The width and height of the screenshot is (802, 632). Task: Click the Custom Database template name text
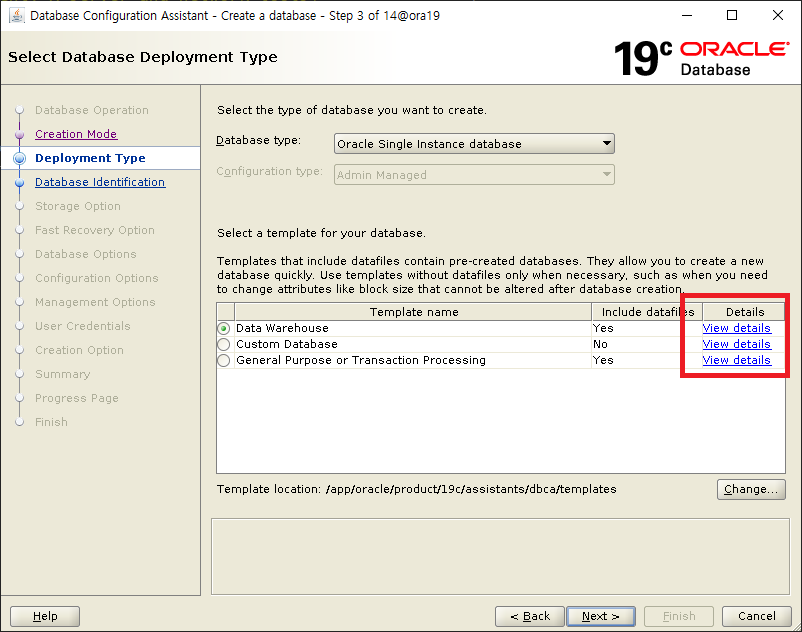tap(287, 344)
